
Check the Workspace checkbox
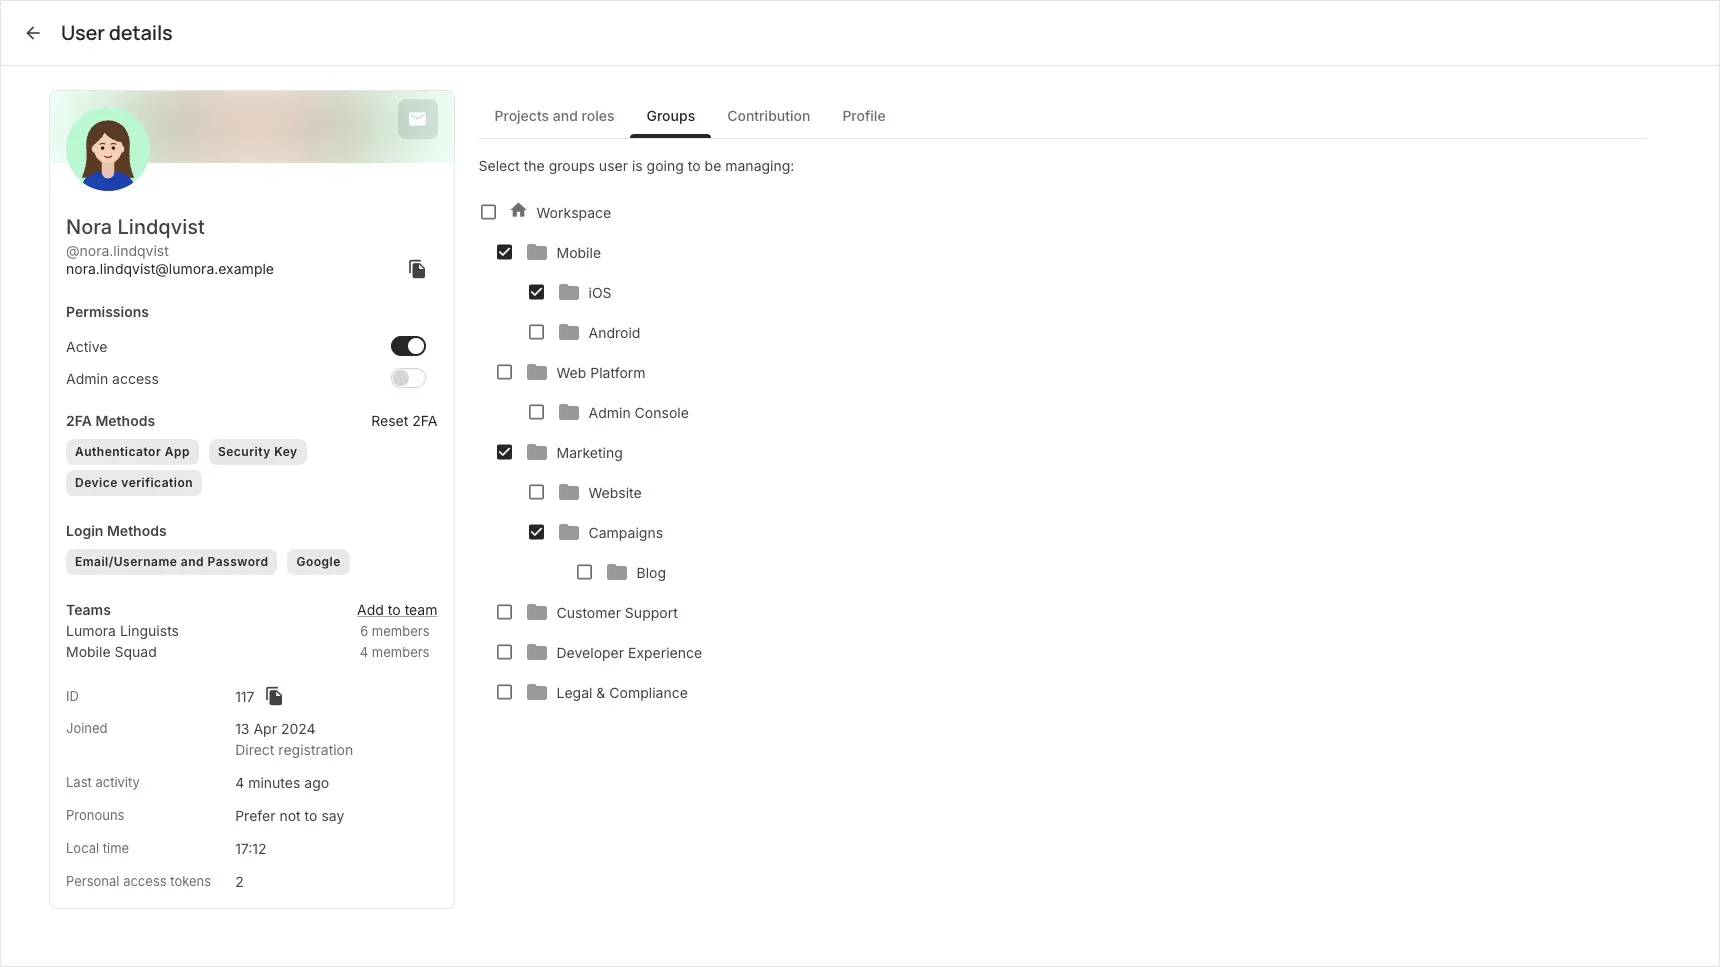(488, 212)
